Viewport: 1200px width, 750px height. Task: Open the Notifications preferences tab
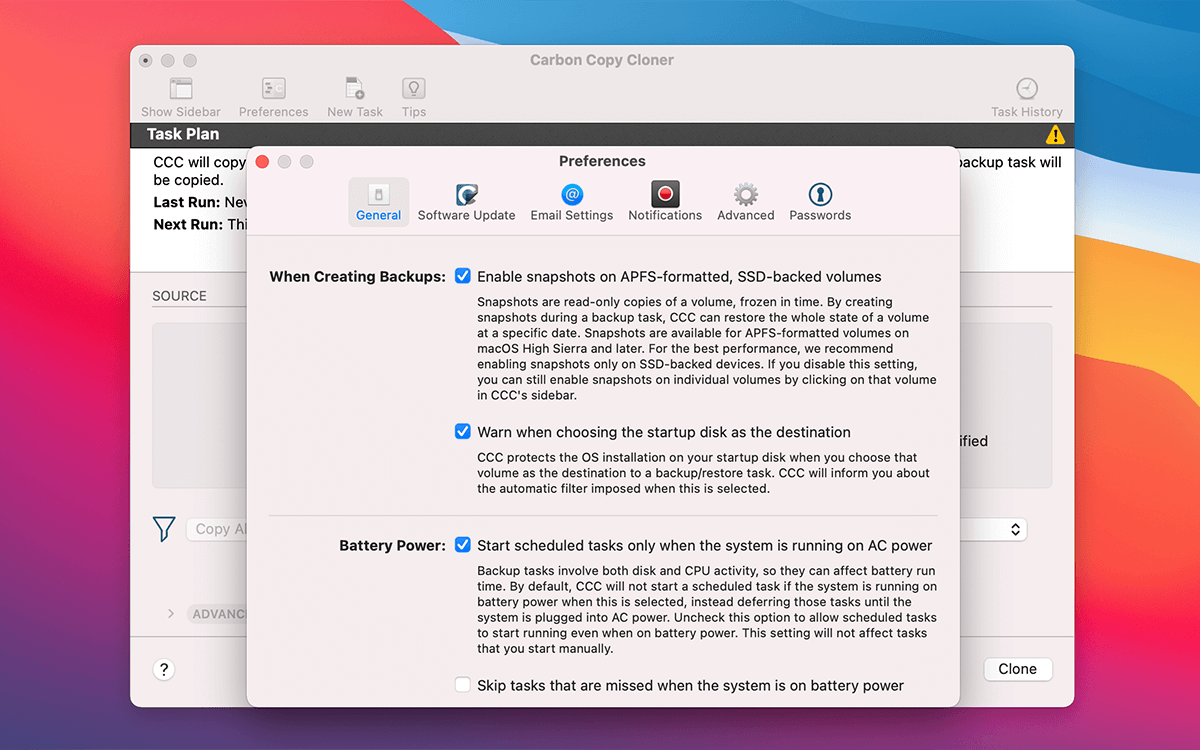[665, 202]
